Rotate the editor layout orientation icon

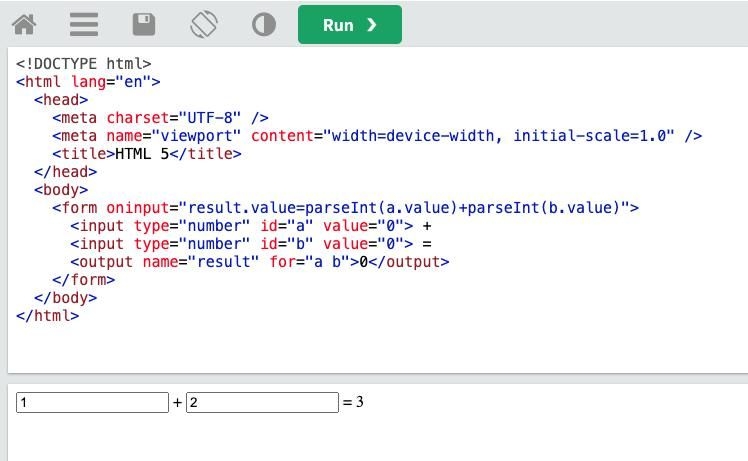(x=204, y=24)
